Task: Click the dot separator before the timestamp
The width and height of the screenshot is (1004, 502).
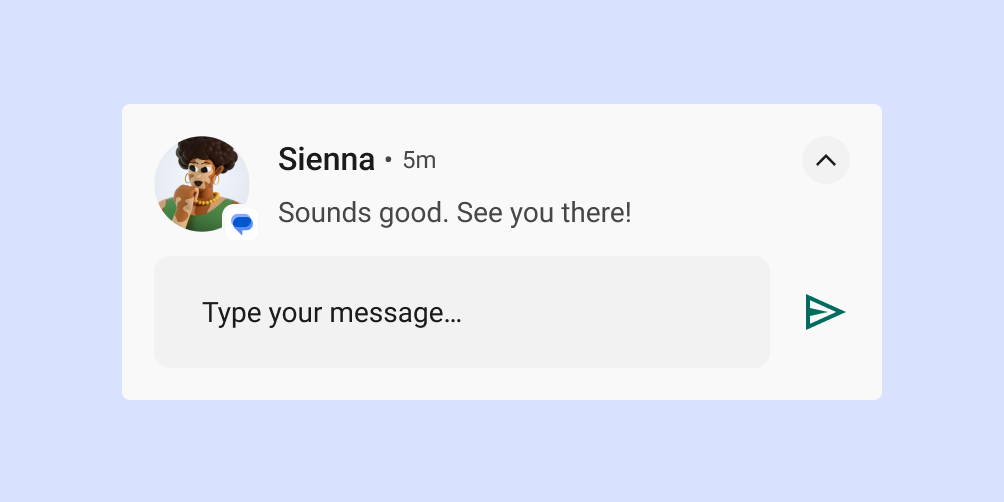Action: pyautogui.click(x=388, y=160)
